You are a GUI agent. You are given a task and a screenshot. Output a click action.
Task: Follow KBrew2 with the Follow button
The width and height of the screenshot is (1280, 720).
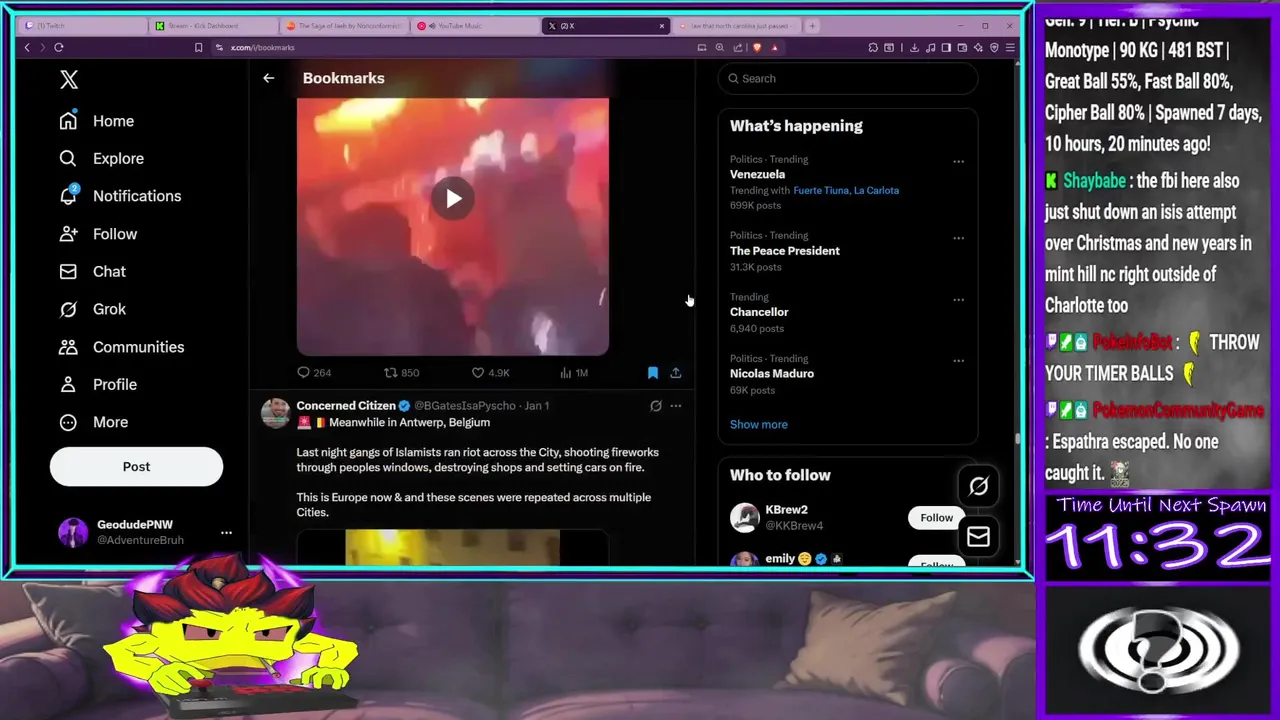click(x=936, y=518)
